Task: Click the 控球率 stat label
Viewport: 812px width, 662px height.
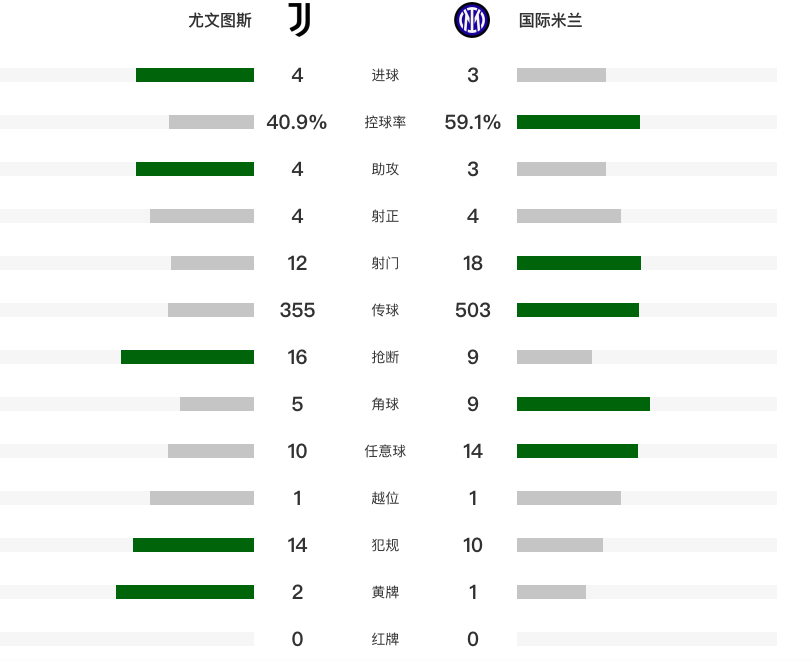Action: pos(385,122)
